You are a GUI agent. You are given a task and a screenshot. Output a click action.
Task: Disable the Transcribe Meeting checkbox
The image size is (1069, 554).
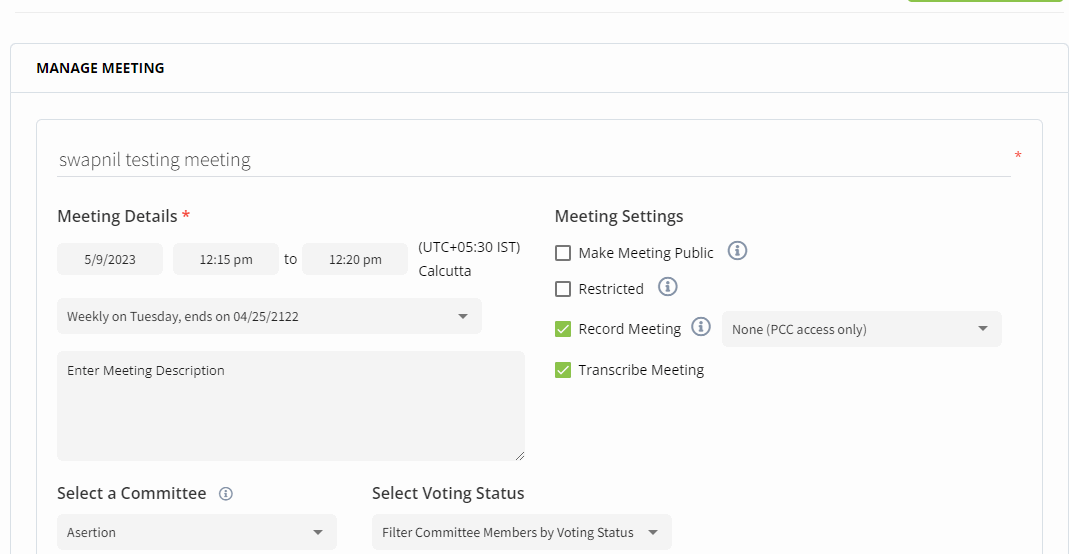563,370
